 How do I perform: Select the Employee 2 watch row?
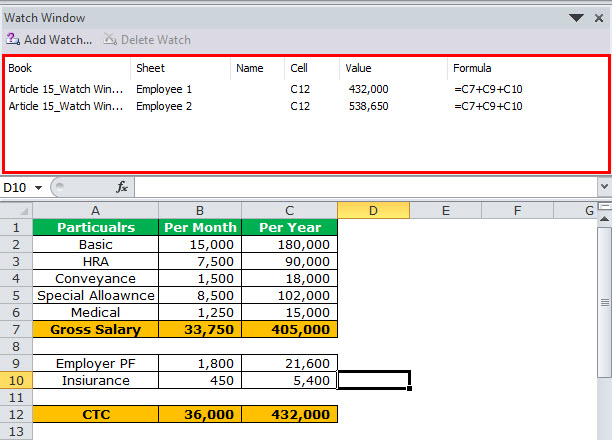(306, 106)
